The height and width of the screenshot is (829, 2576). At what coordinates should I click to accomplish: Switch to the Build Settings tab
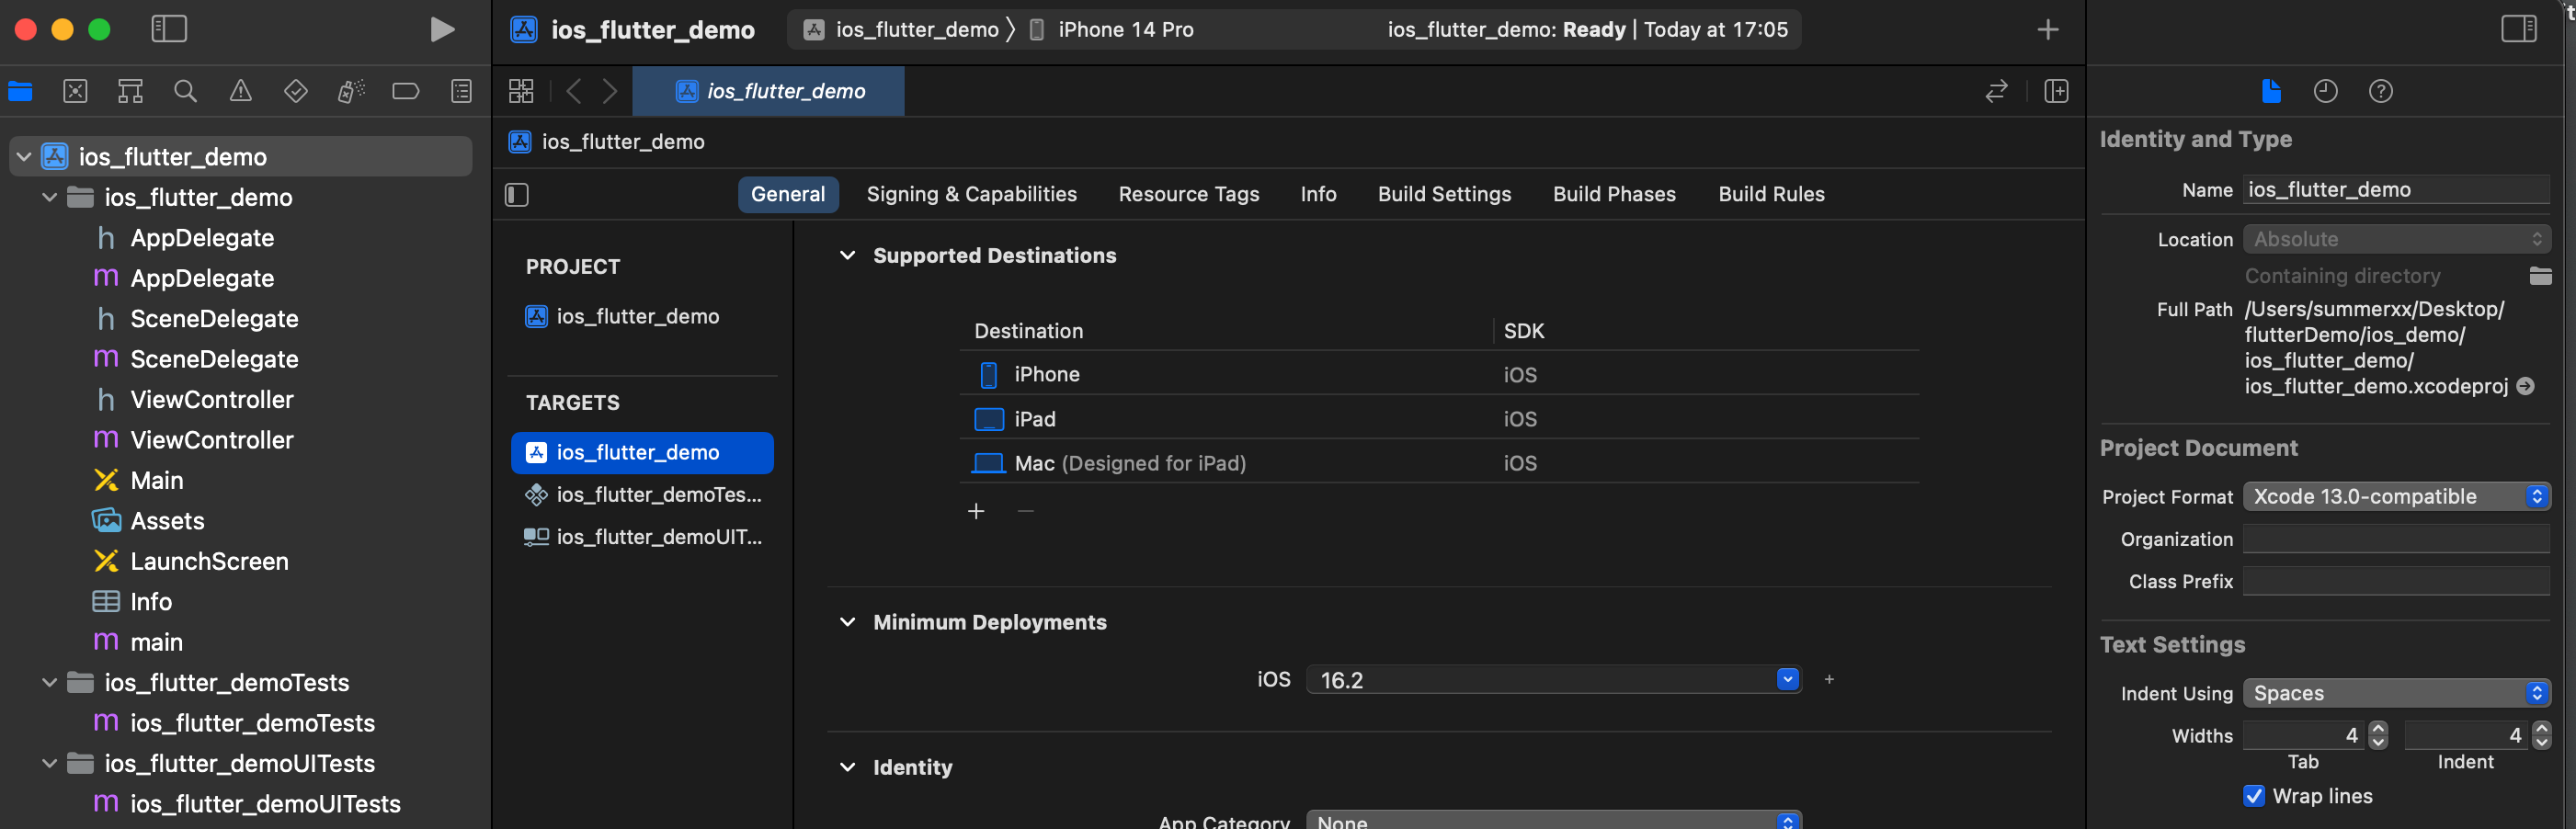pyautogui.click(x=1444, y=194)
